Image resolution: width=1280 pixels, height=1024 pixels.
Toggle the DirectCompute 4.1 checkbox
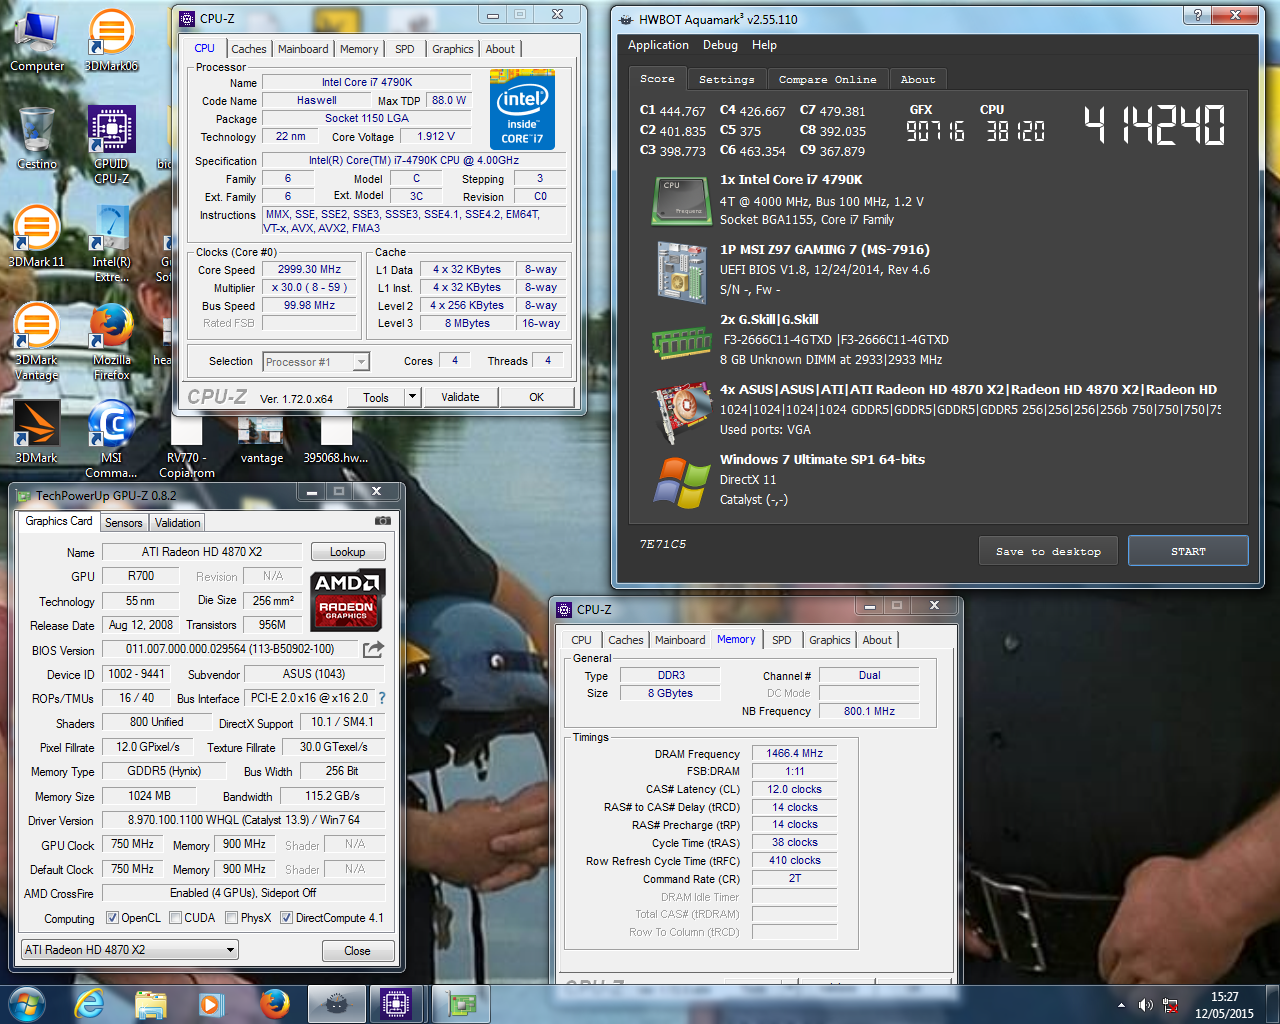click(286, 918)
